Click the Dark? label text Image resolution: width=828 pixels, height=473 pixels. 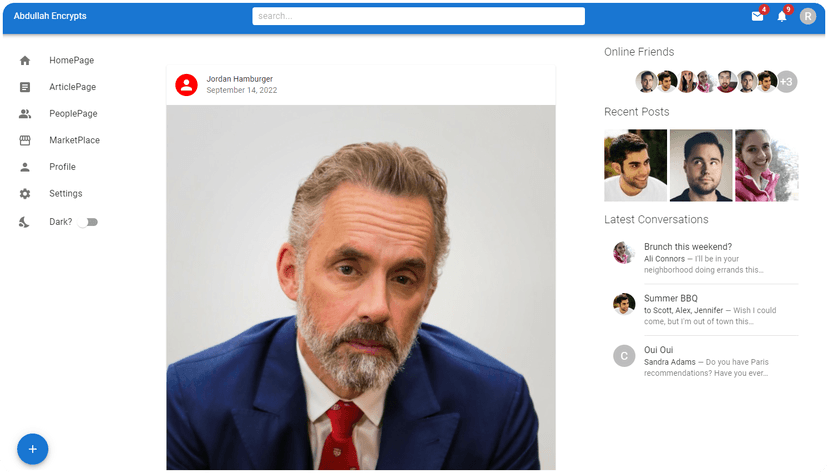[x=60, y=222]
